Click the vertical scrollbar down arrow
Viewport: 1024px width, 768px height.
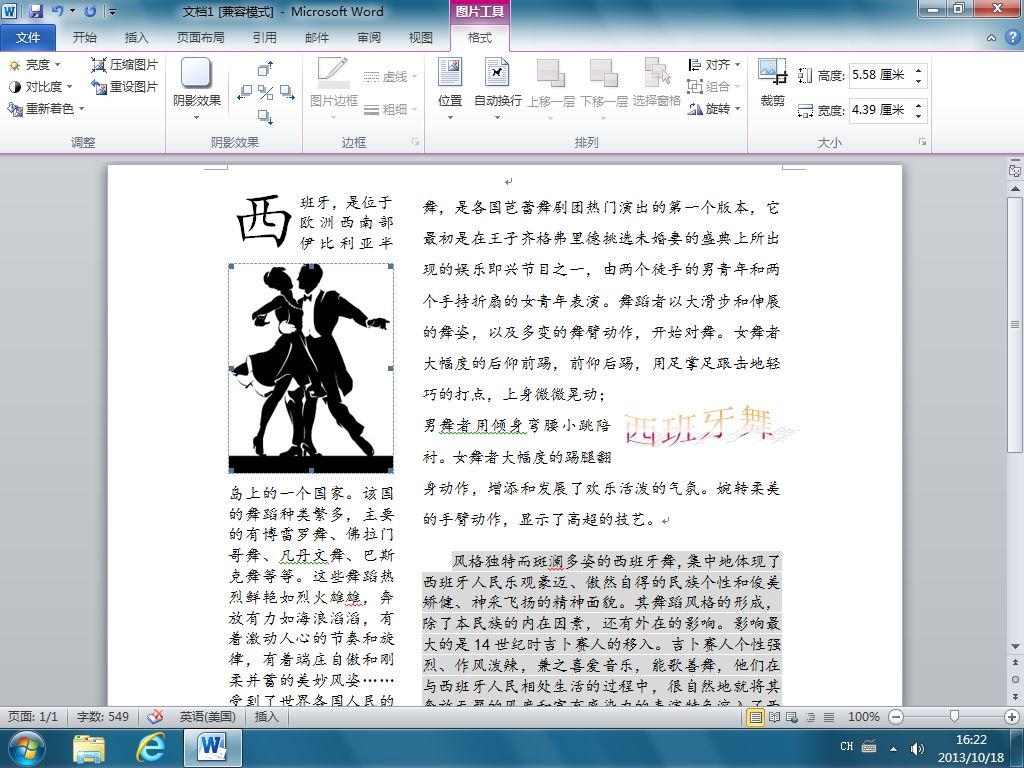pos(1015,647)
